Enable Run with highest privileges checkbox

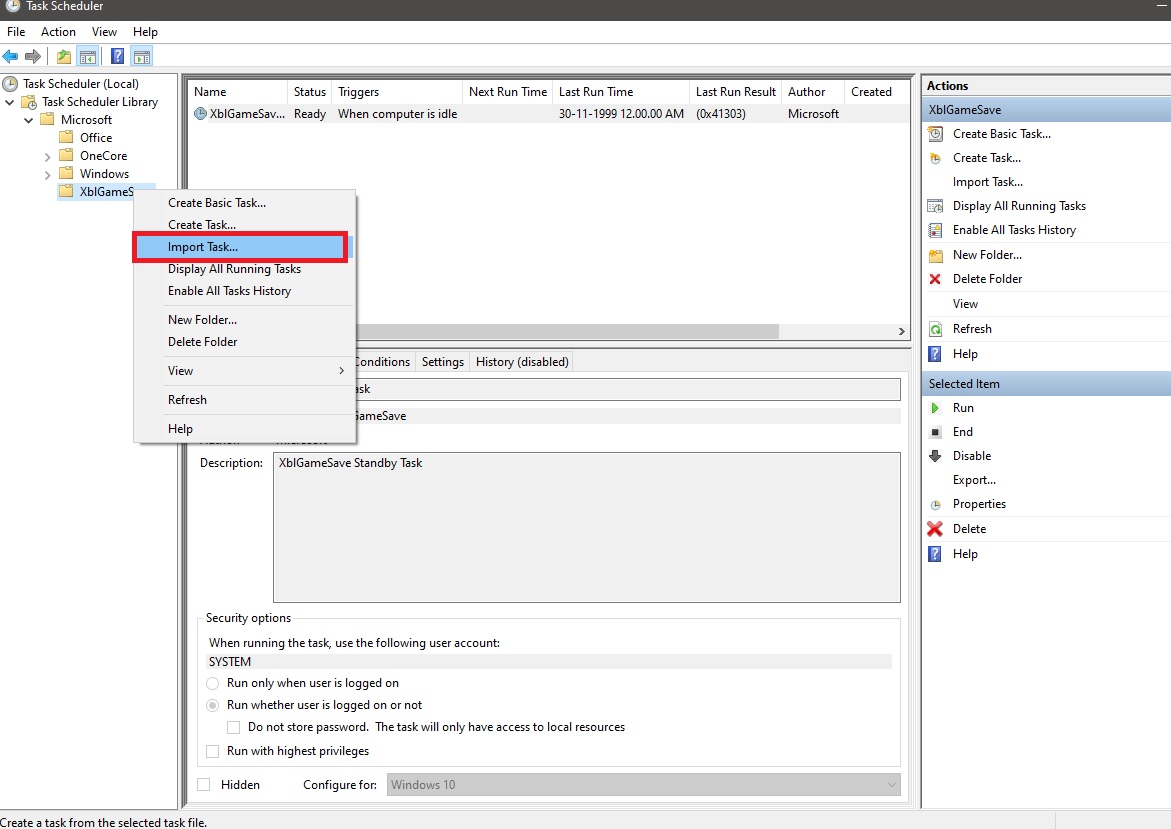212,751
